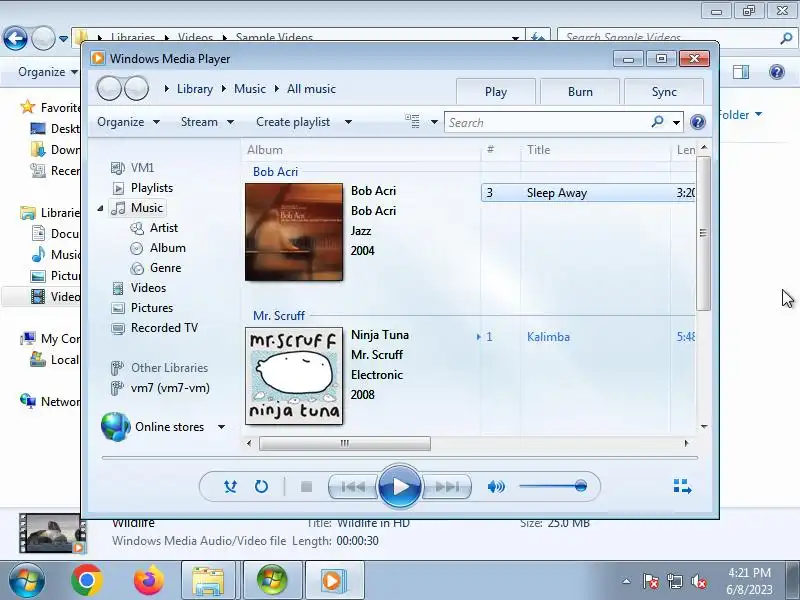Create a new playlist
800x600 pixels.
(293, 122)
